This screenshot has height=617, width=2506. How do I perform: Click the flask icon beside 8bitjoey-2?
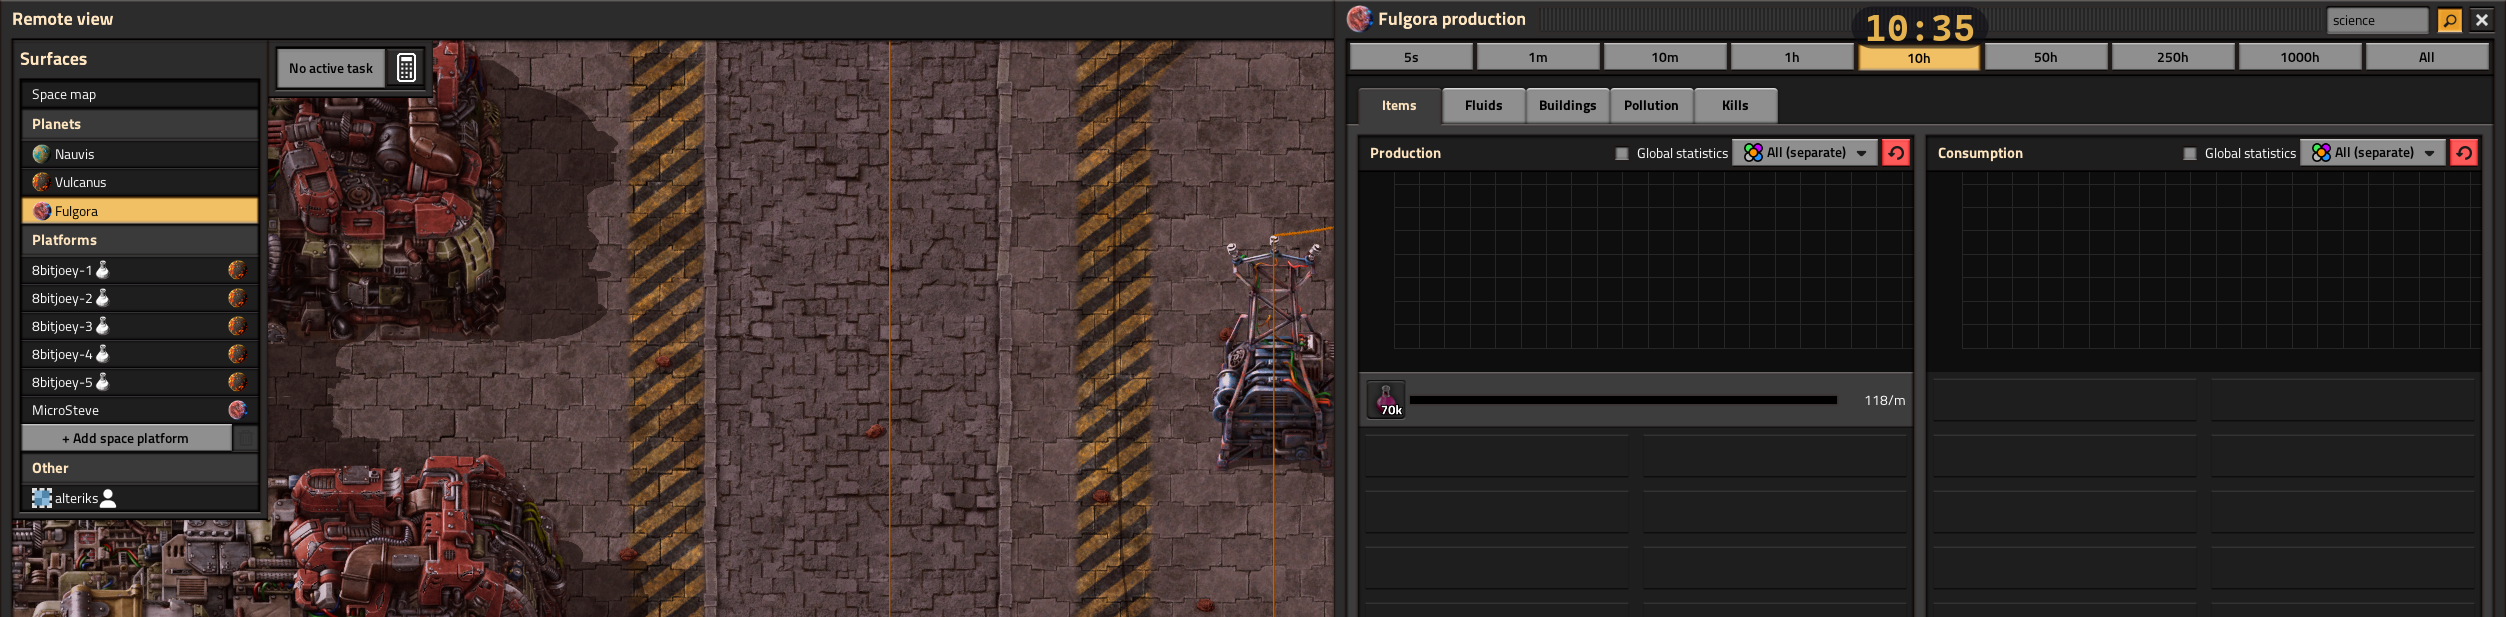102,298
